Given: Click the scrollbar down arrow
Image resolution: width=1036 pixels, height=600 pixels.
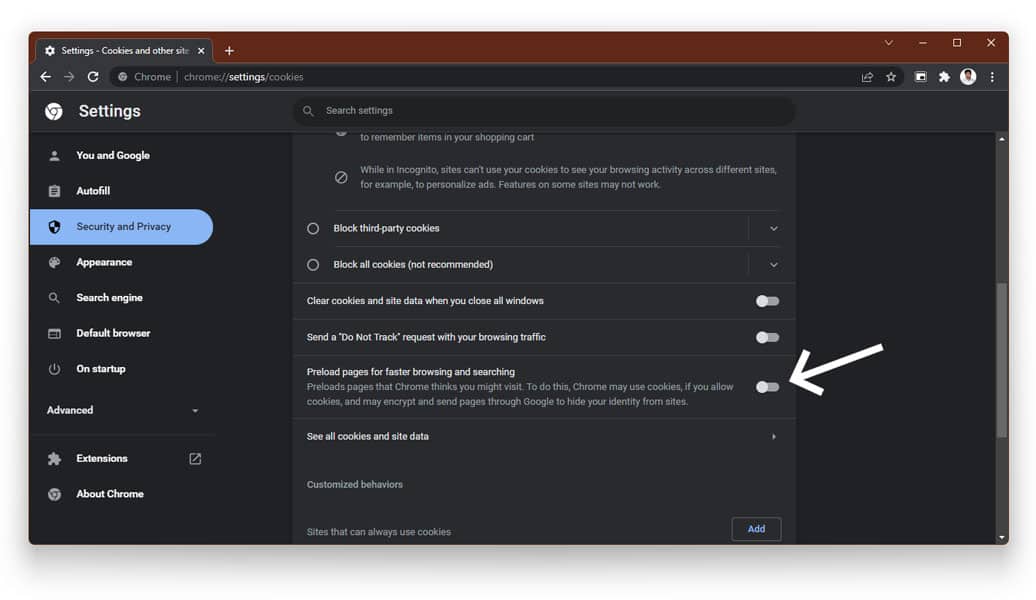Looking at the screenshot, I should (1002, 538).
